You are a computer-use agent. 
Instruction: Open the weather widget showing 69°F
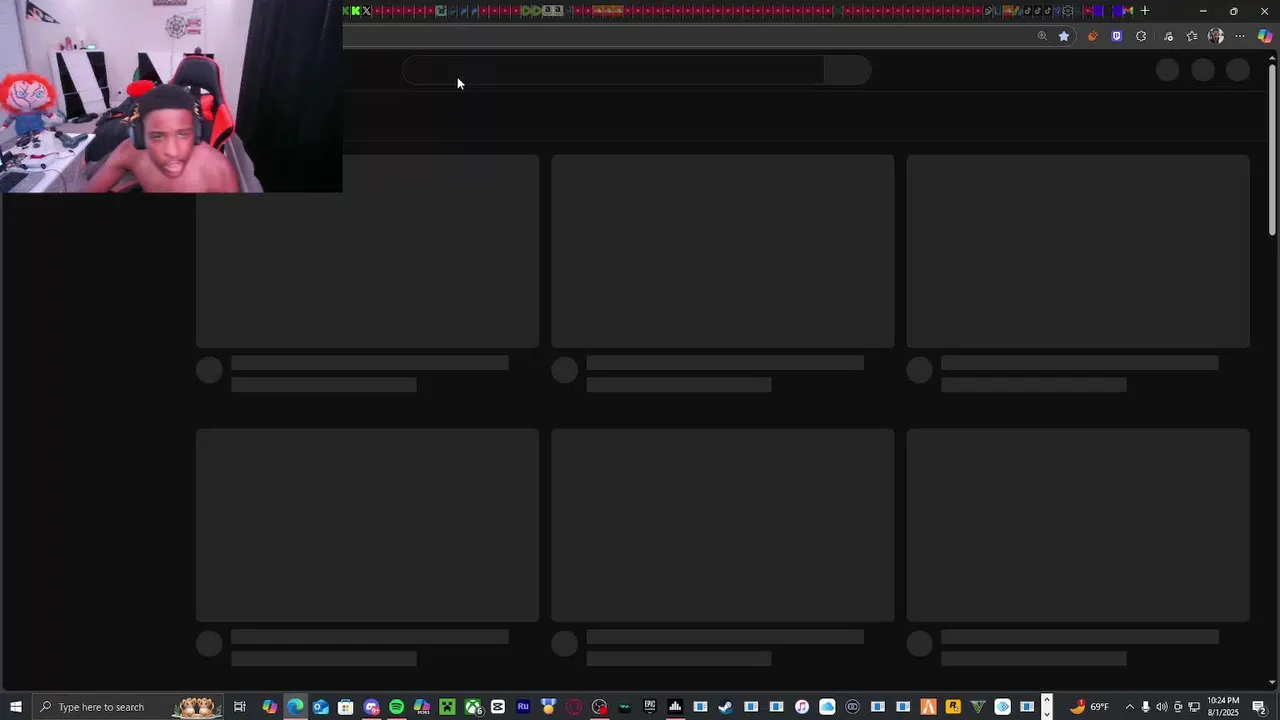coord(1089,707)
